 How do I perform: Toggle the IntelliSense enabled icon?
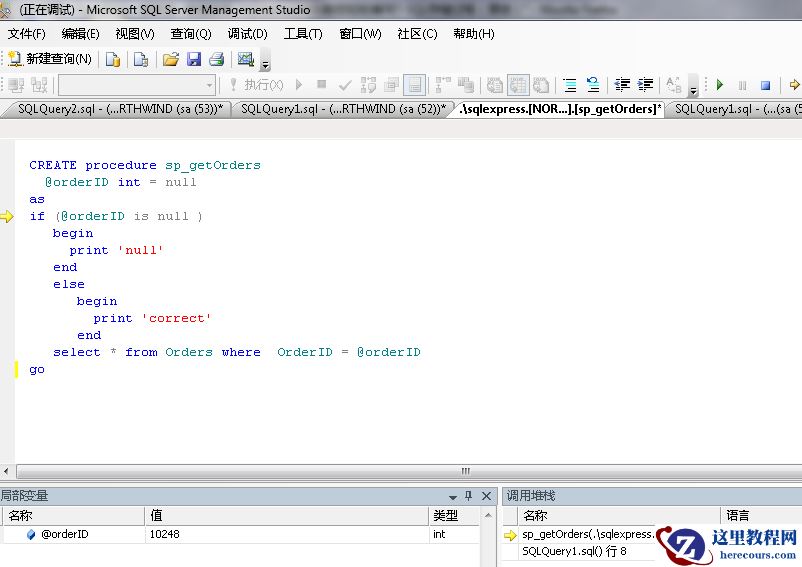pyautogui.click(x=415, y=85)
